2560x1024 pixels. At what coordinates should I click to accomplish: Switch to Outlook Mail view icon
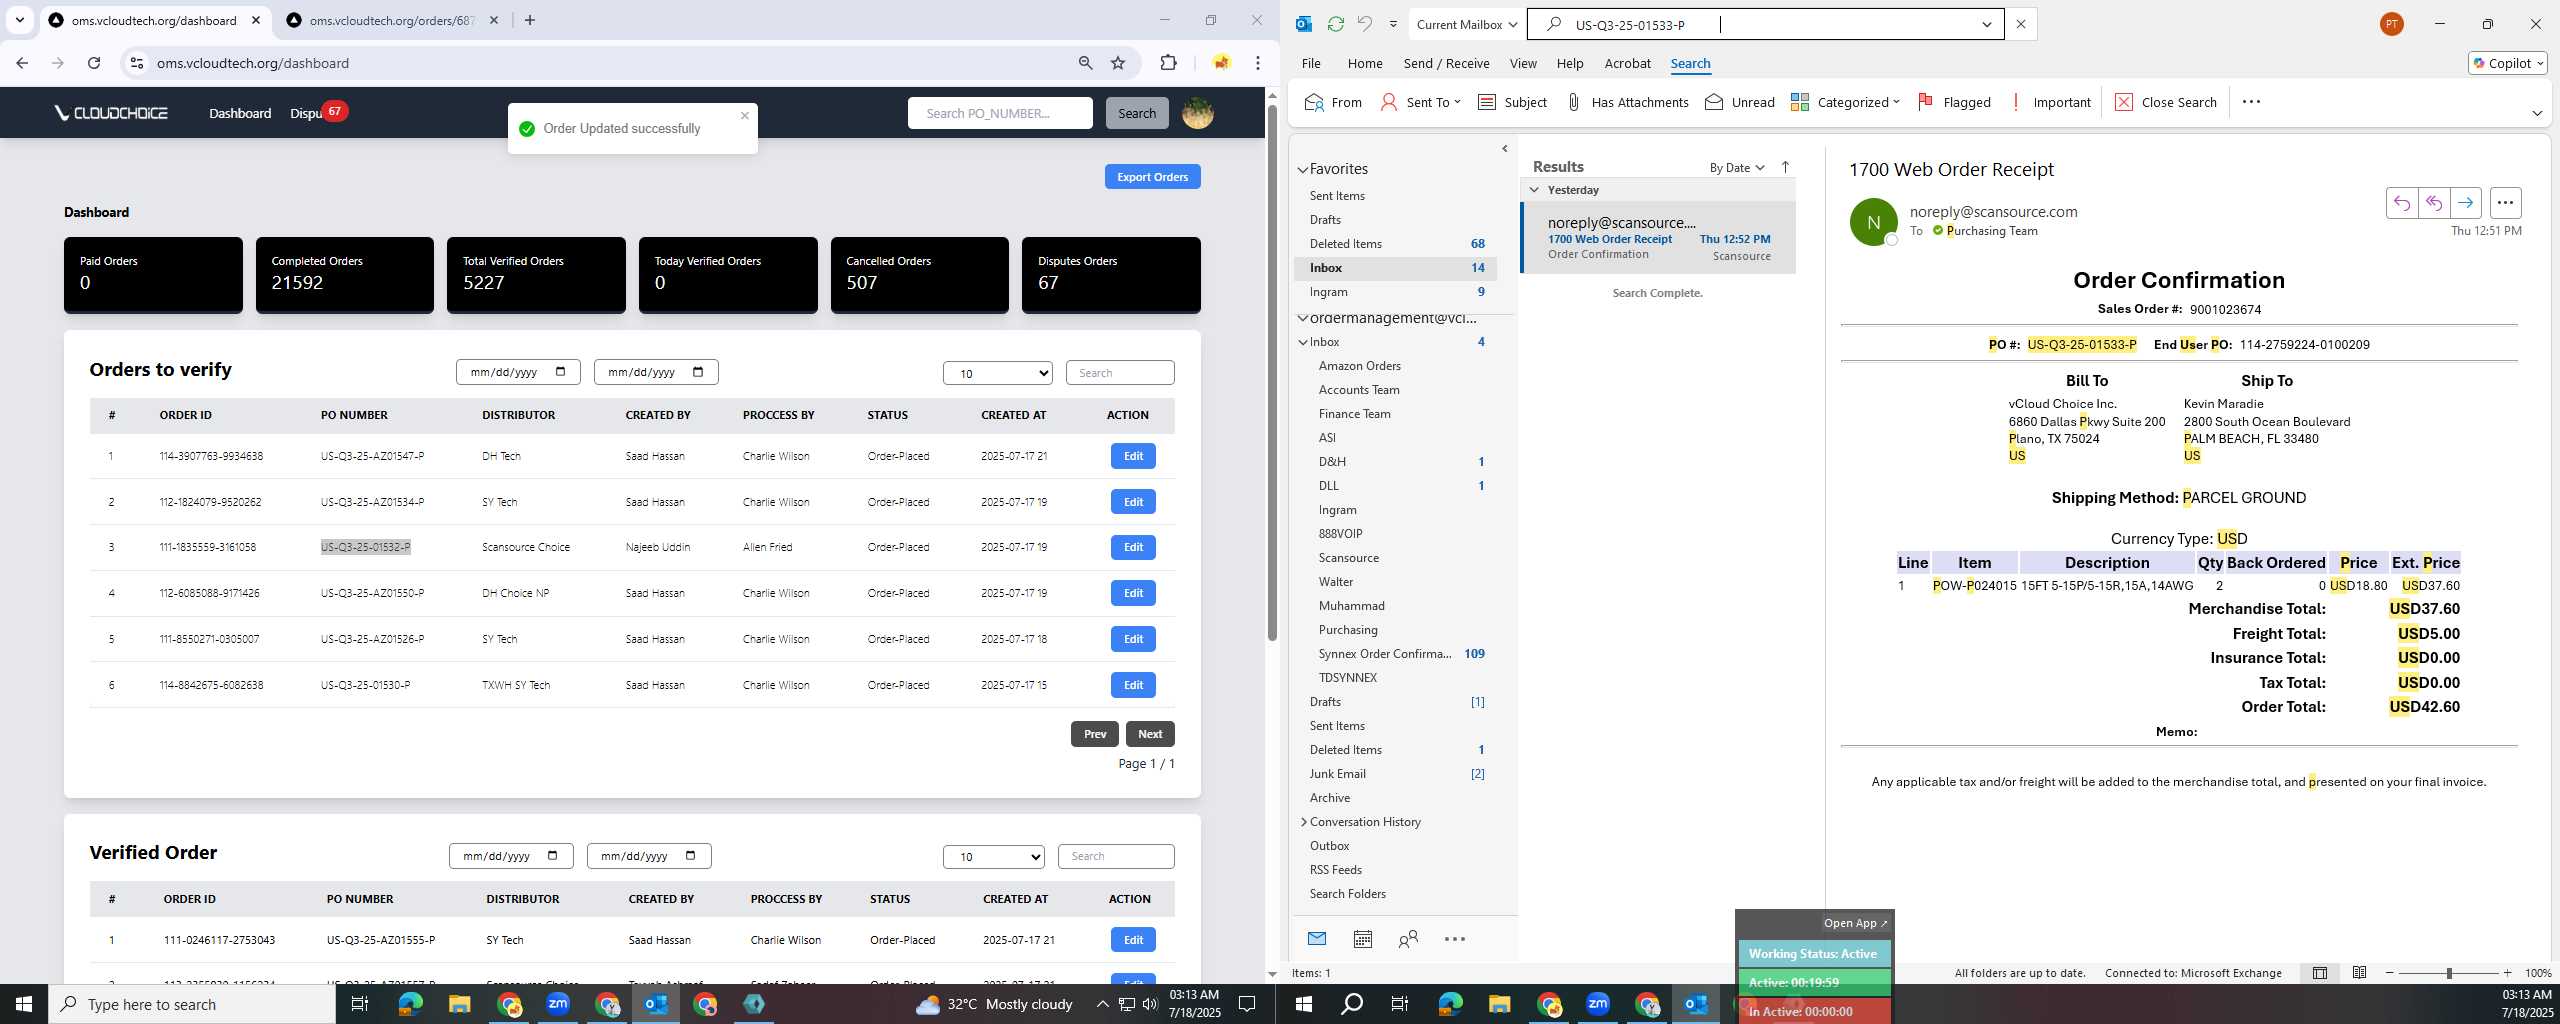(1317, 938)
